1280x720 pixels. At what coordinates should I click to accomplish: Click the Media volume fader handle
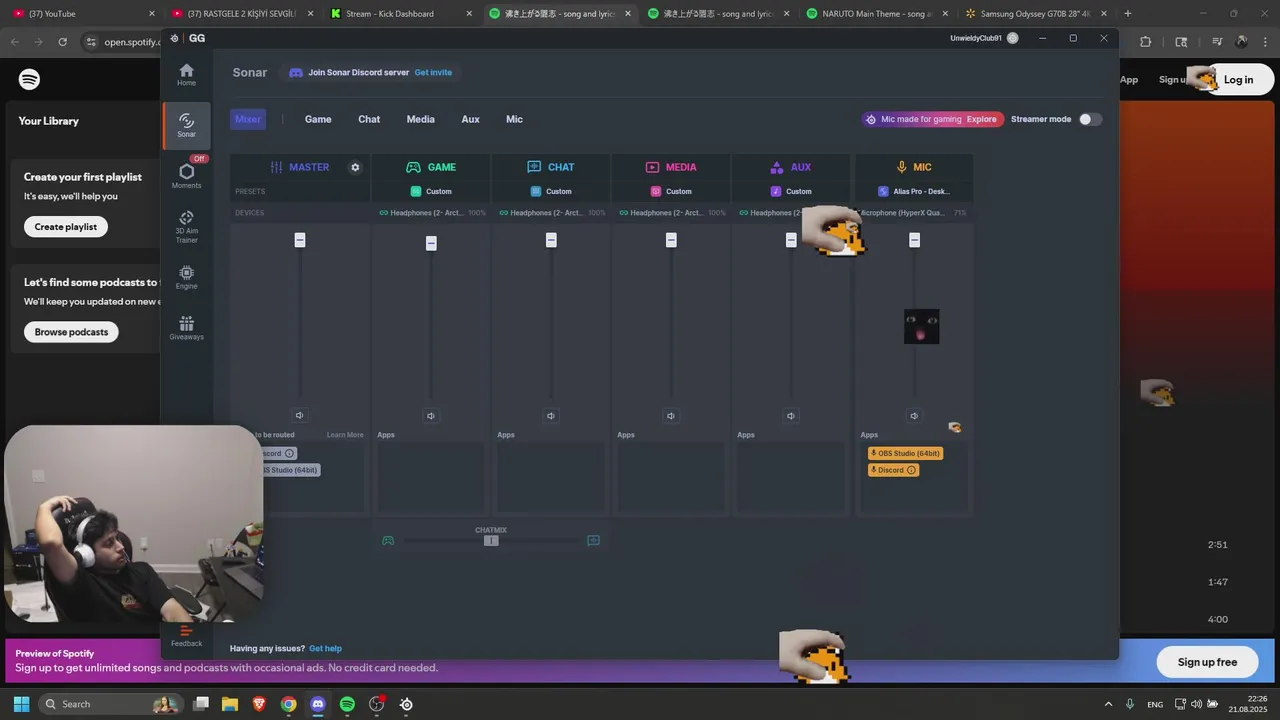[x=671, y=240]
